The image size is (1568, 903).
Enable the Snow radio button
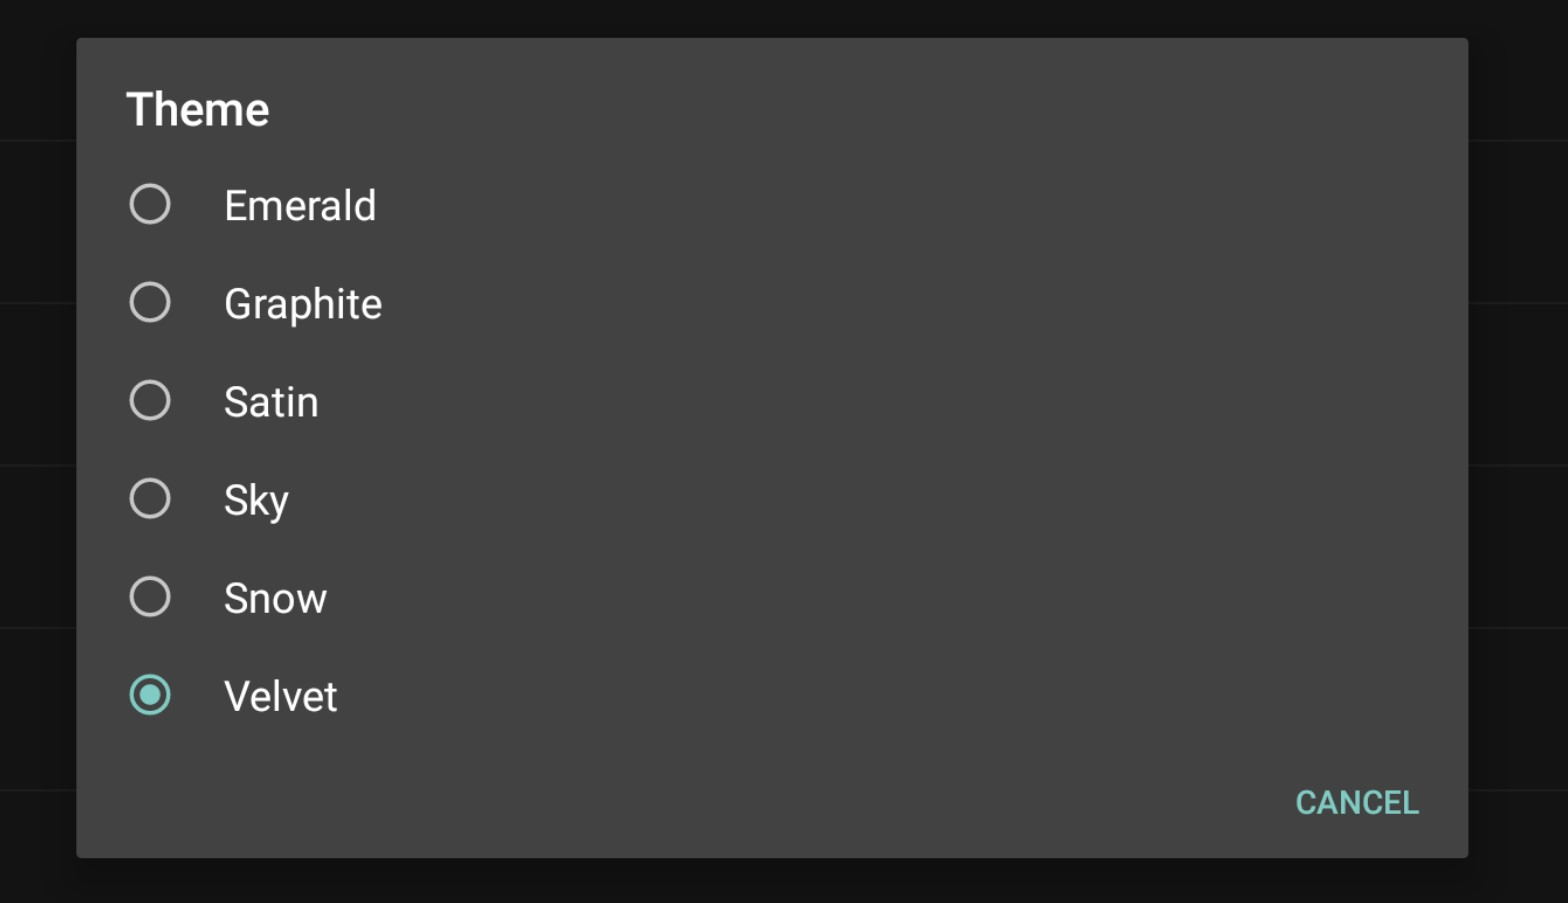click(x=150, y=597)
